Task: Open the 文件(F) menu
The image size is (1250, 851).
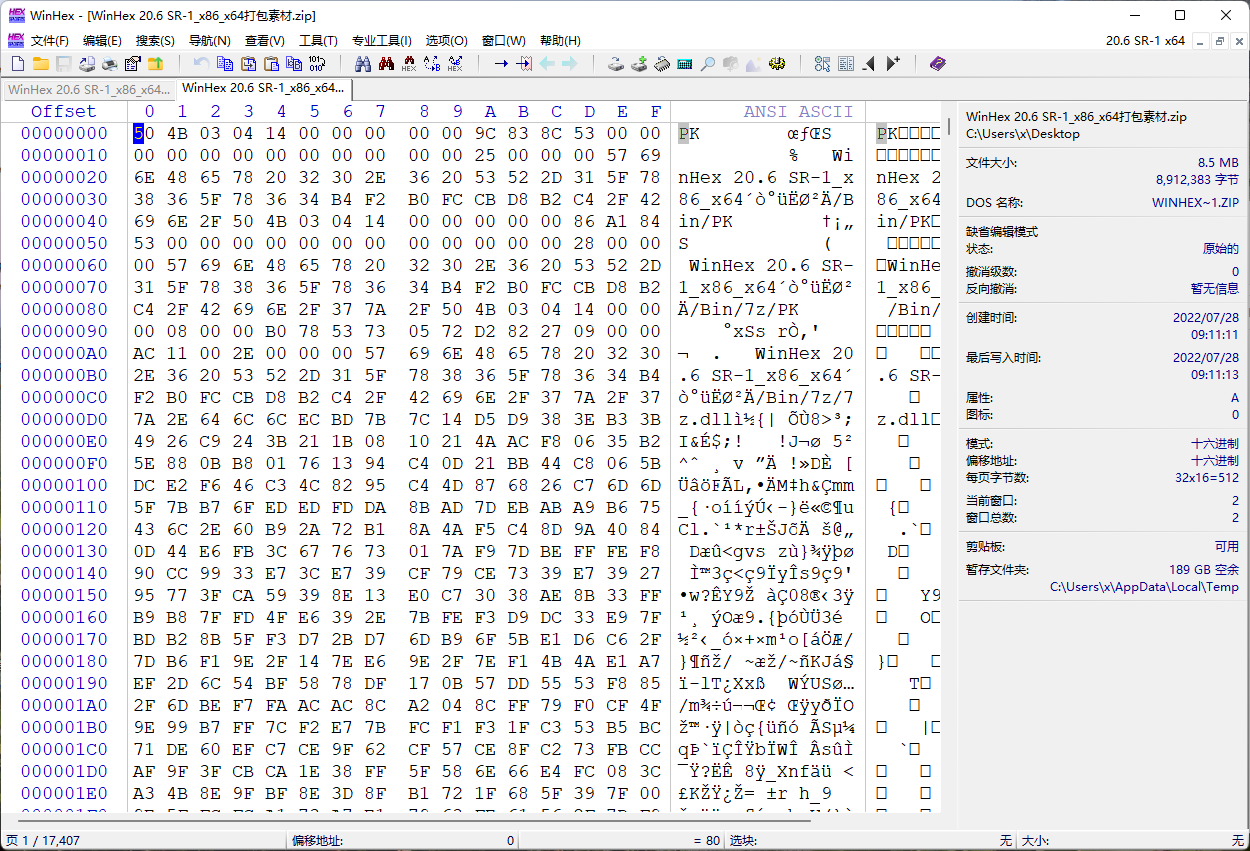Action: (x=50, y=41)
